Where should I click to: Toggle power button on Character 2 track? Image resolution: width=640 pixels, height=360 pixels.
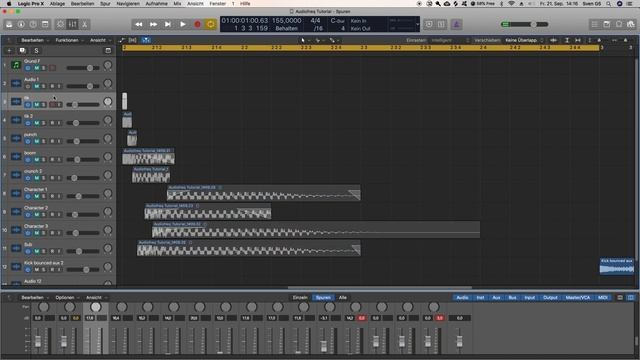(x=28, y=215)
